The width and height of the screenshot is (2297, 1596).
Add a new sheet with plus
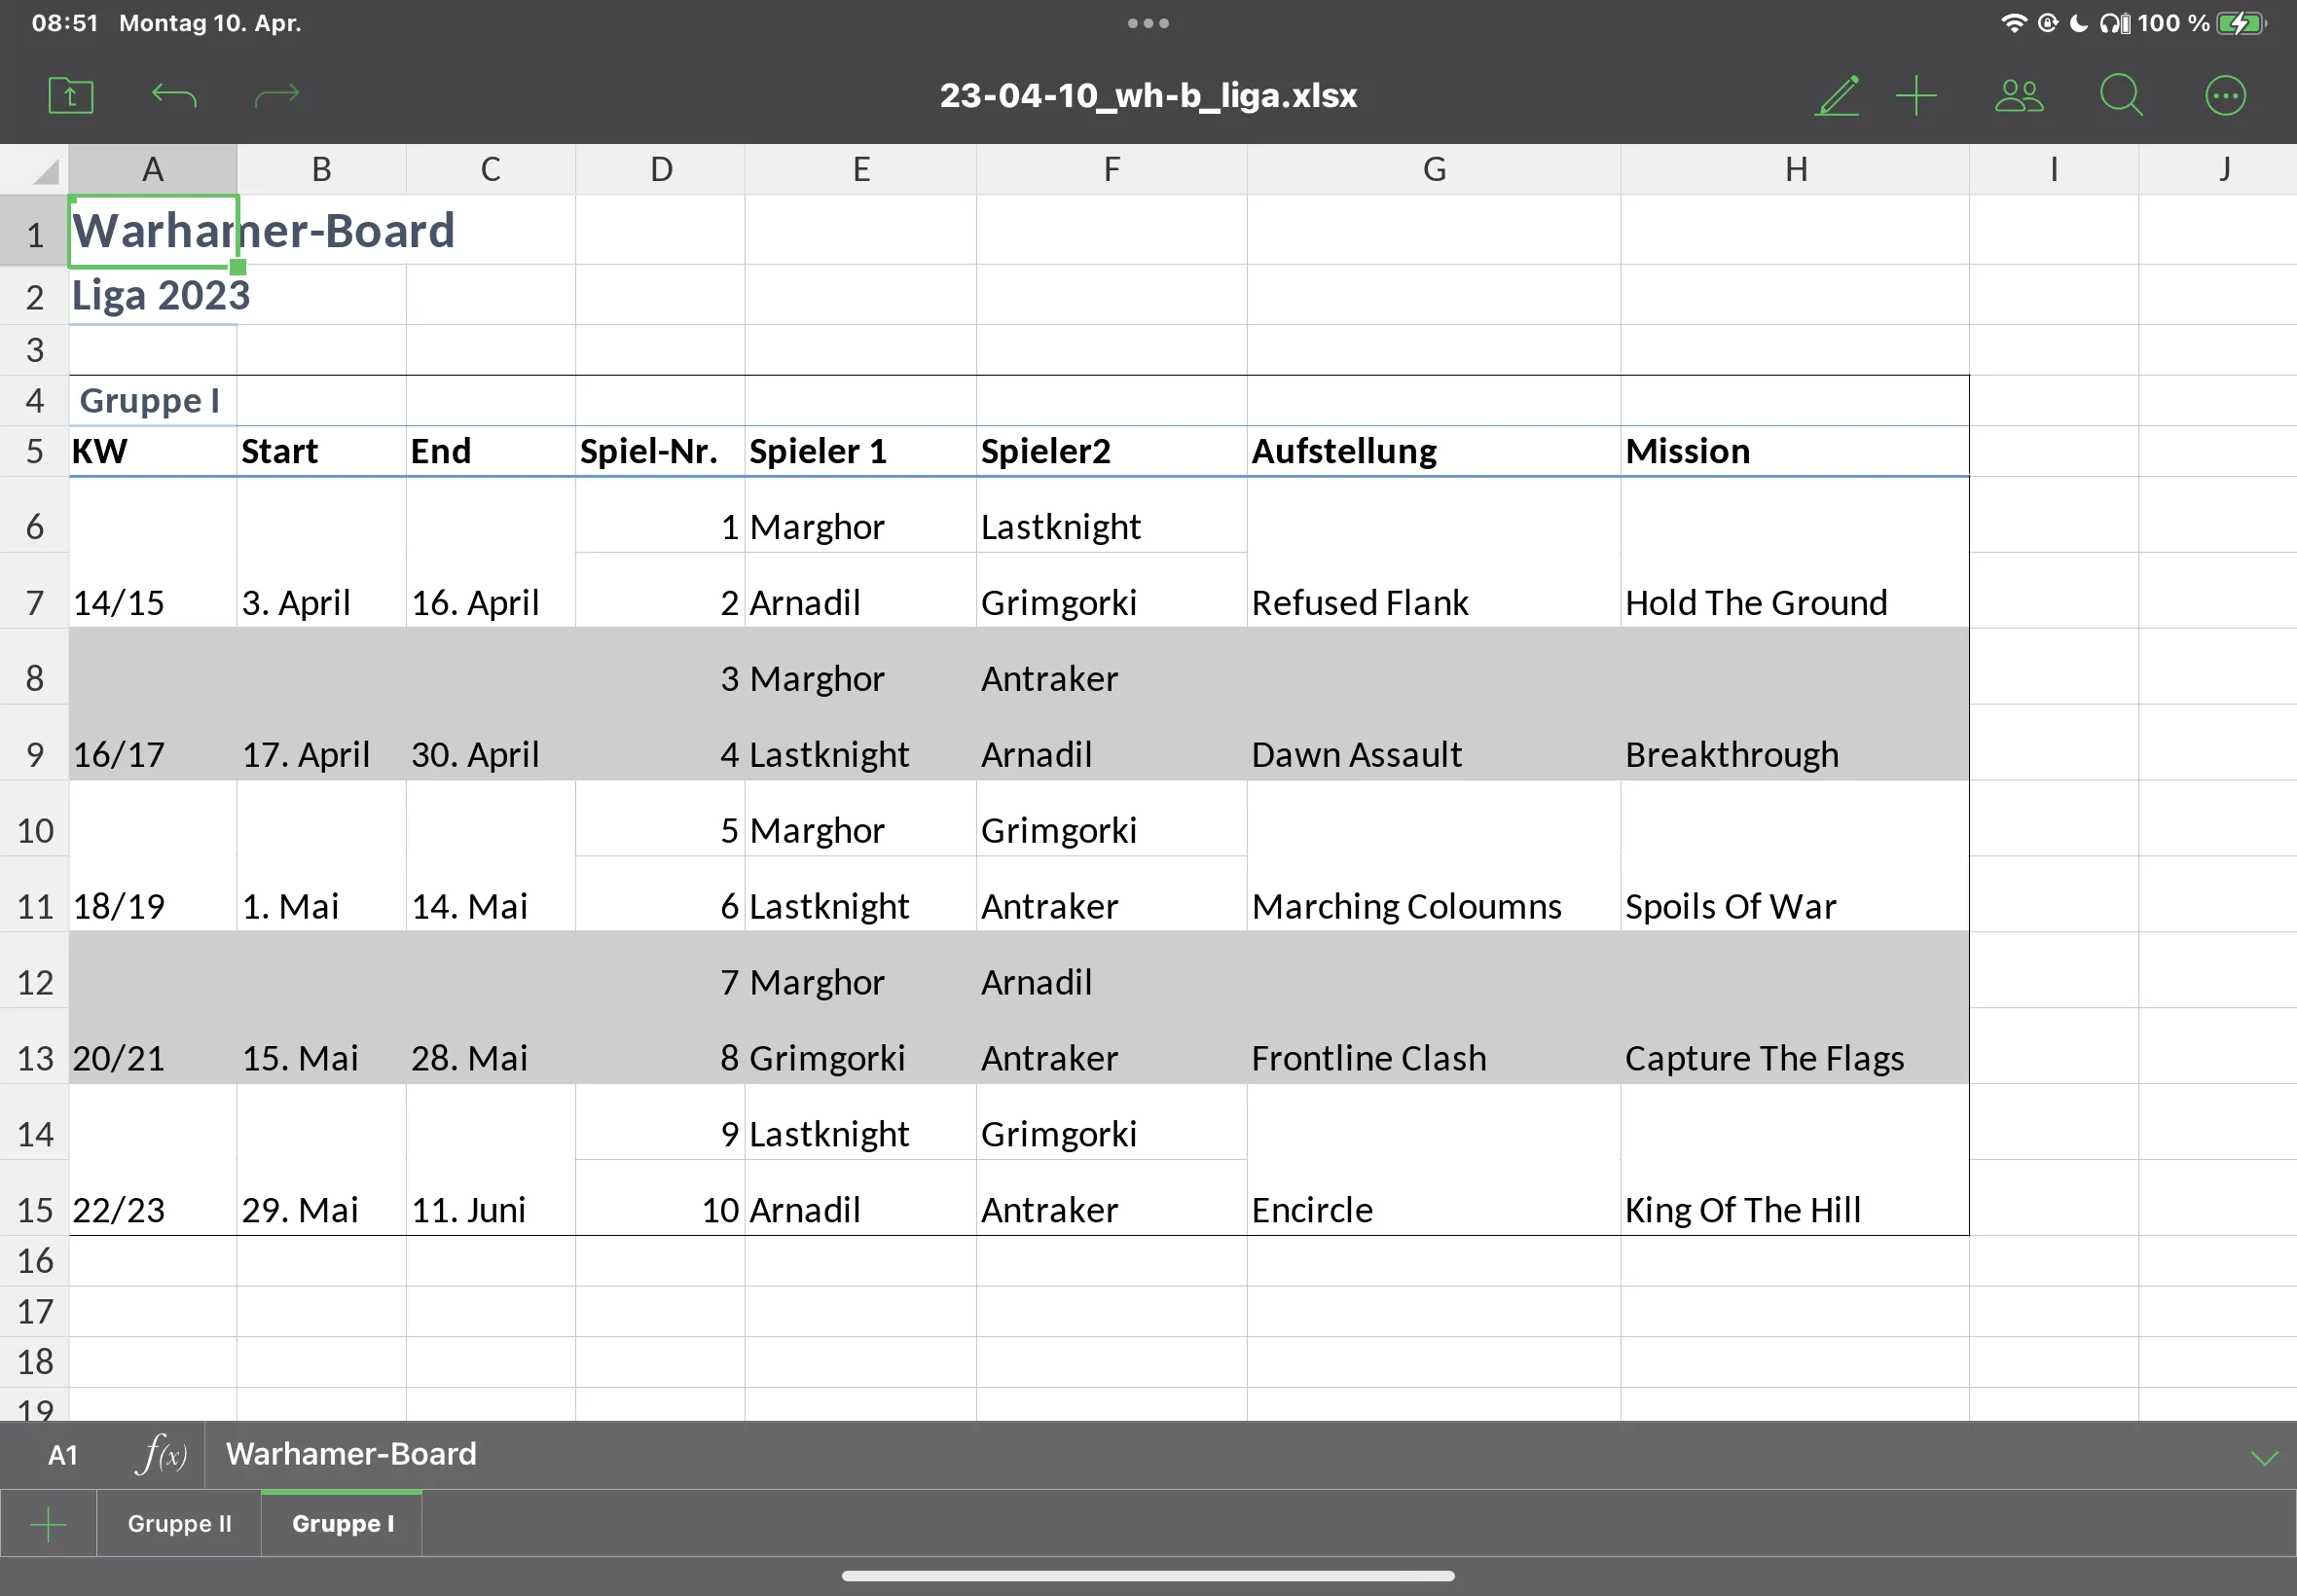[48, 1525]
